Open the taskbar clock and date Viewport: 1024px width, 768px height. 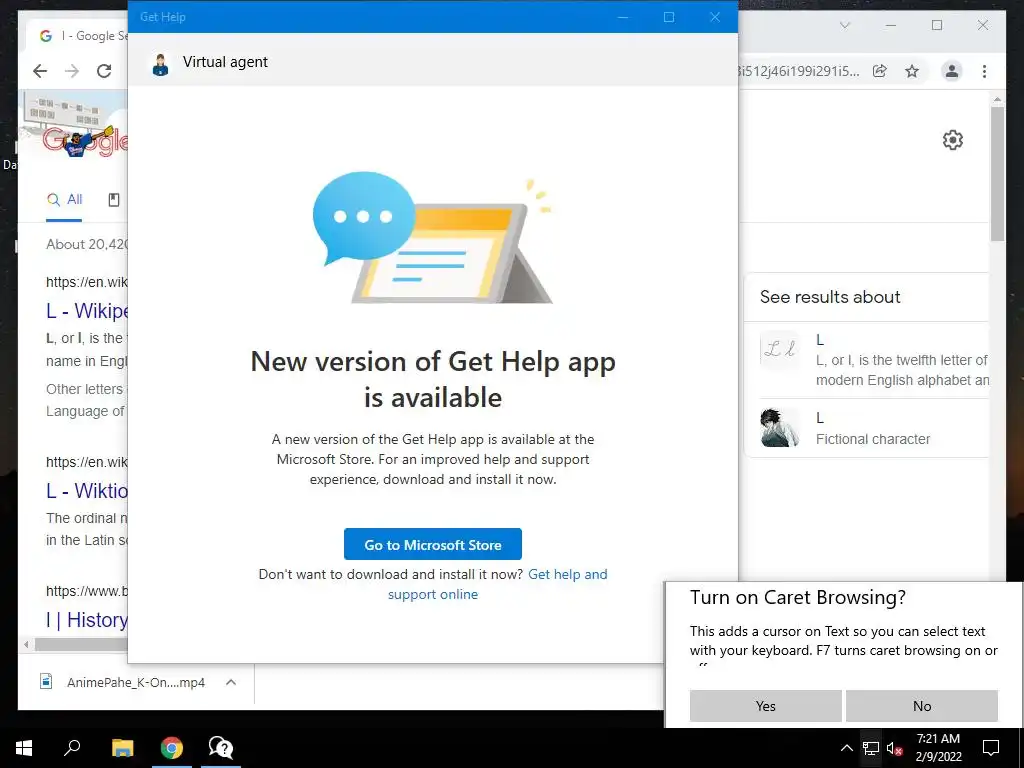938,748
